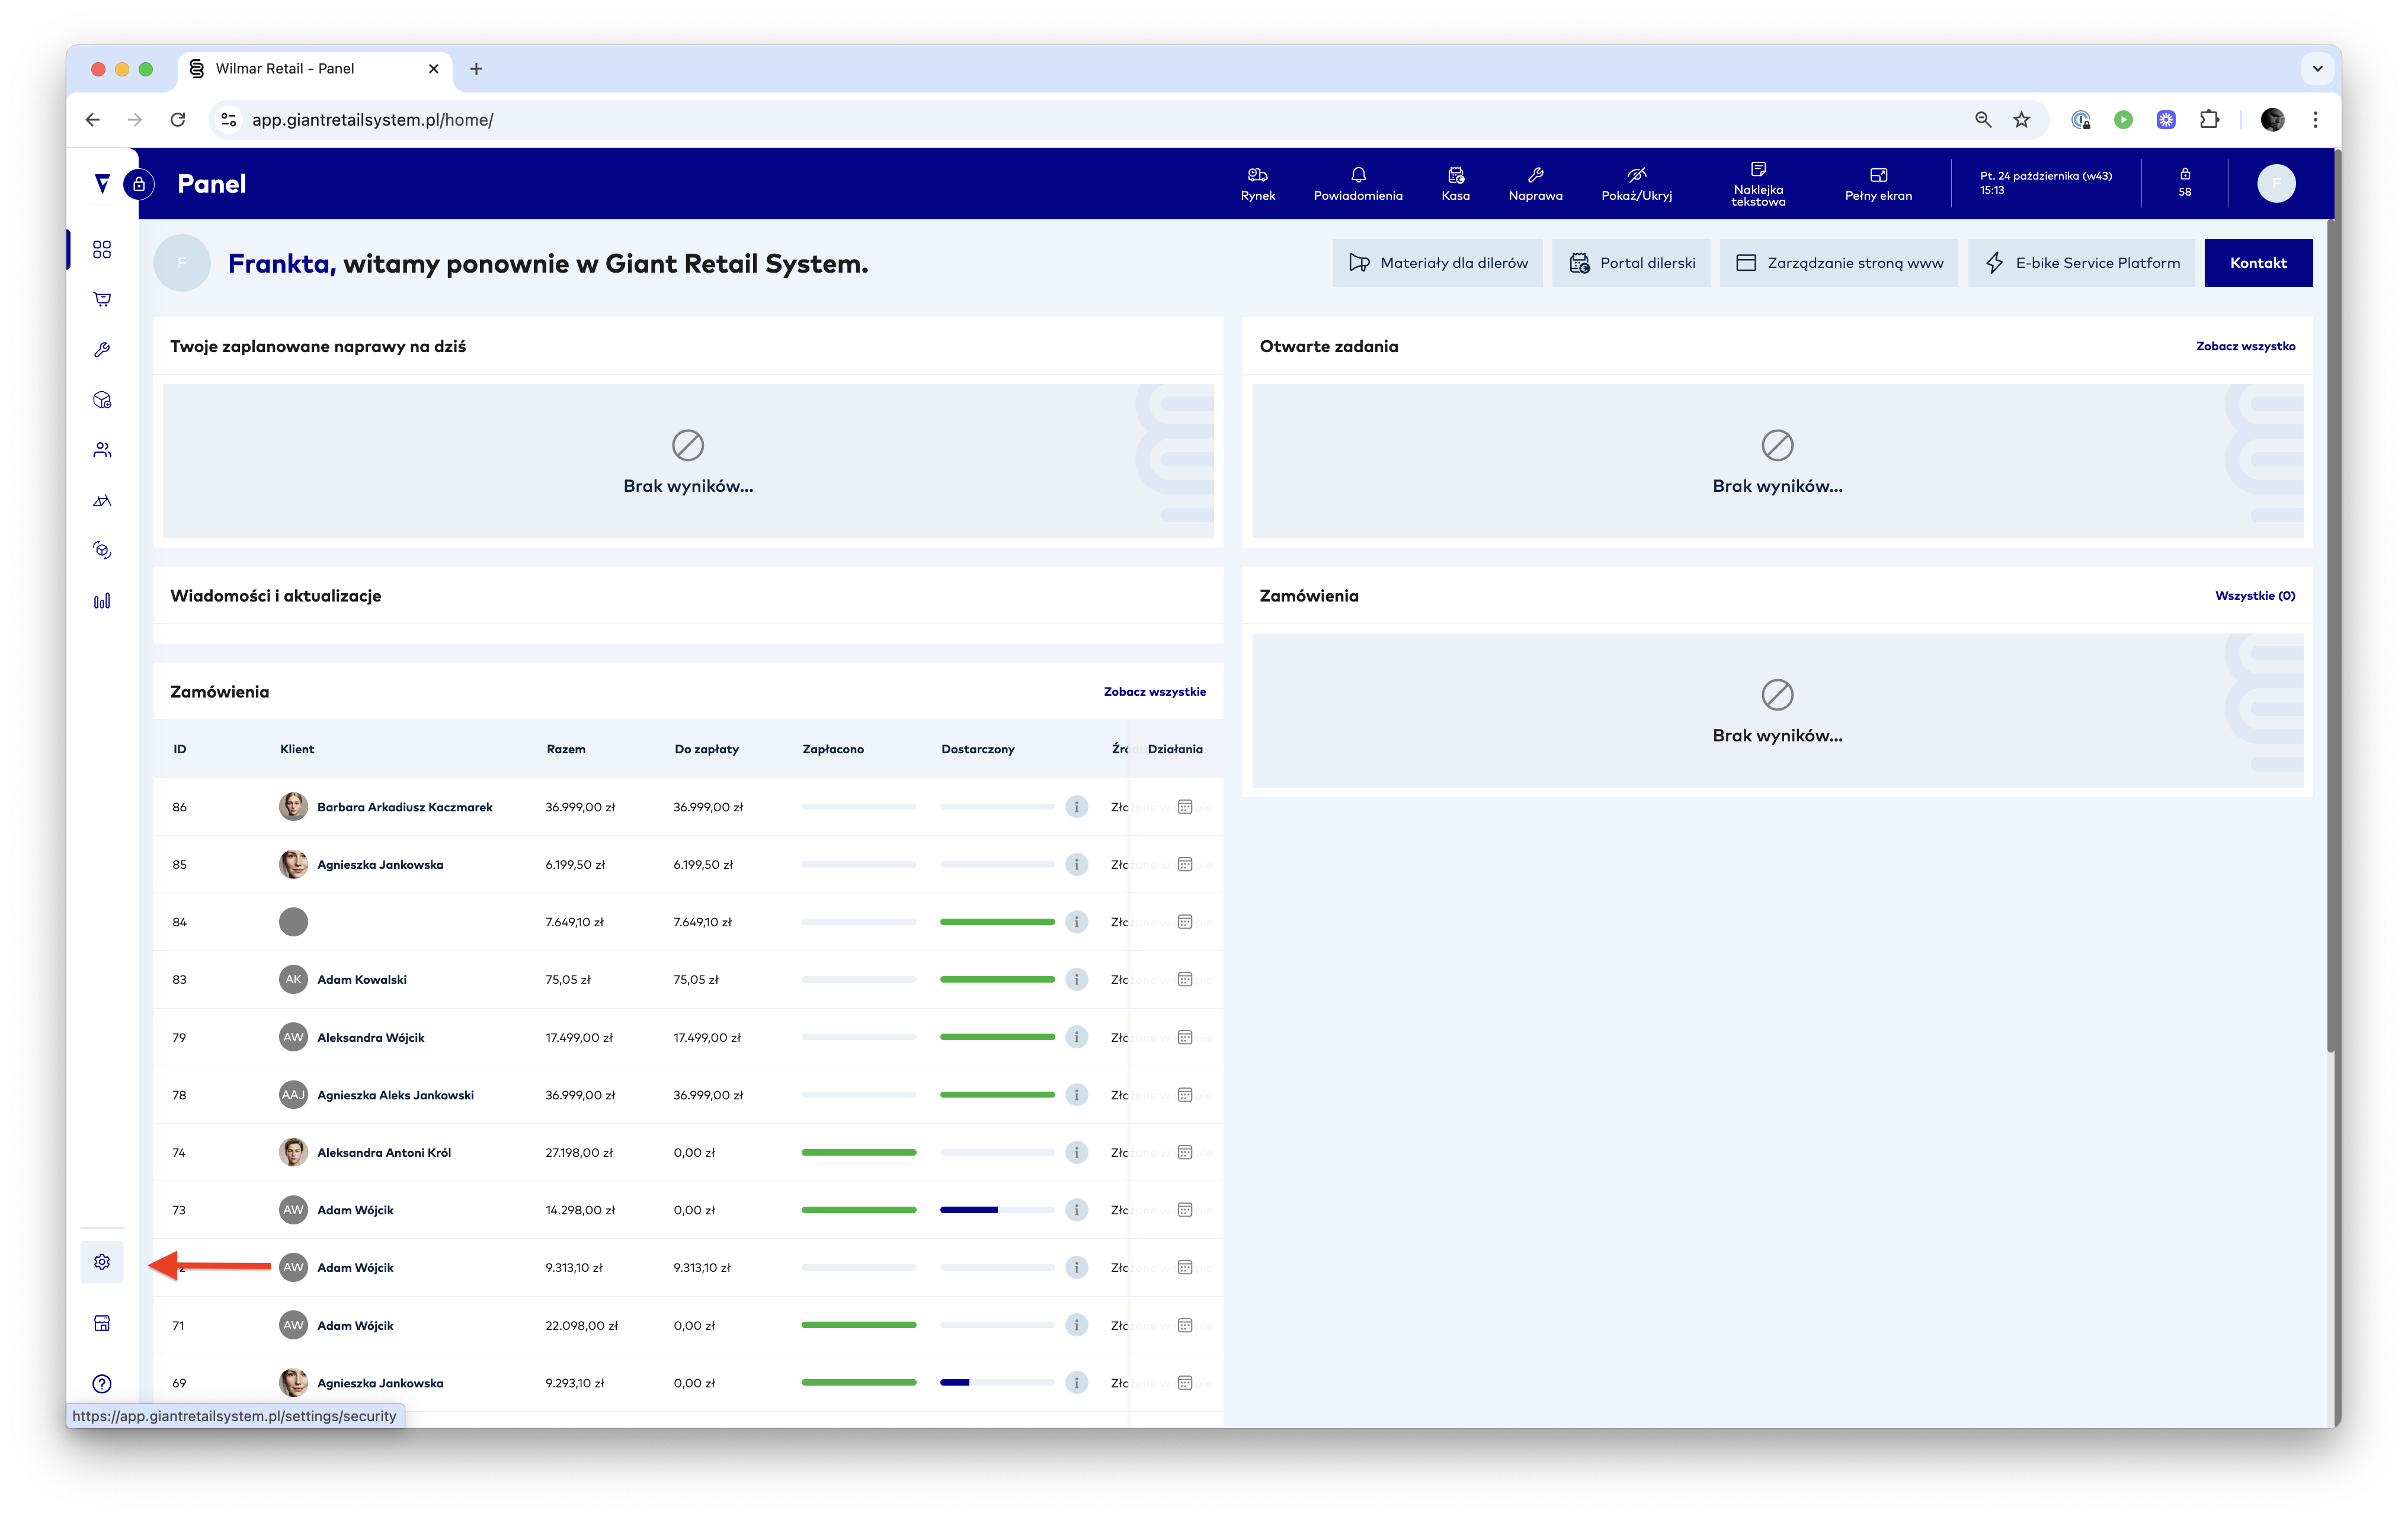Toggle the sidebar lock button
This screenshot has width=2408, height=1516.
tap(139, 184)
